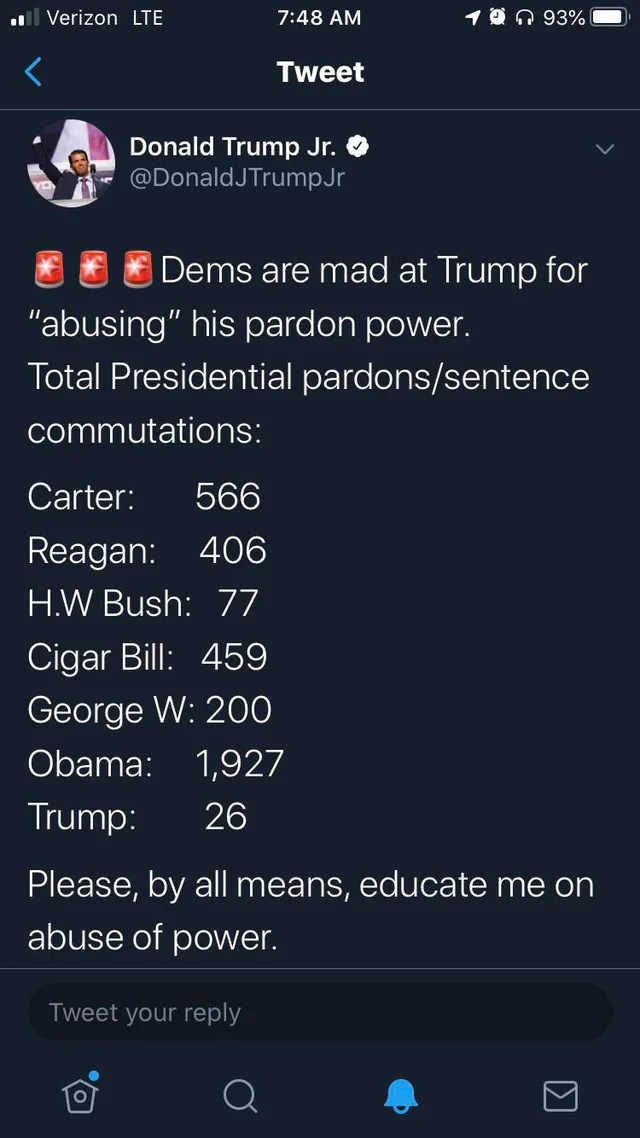The width and height of the screenshot is (640, 1138).
Task: Open the Messages envelope tab
Action: click(560, 1095)
